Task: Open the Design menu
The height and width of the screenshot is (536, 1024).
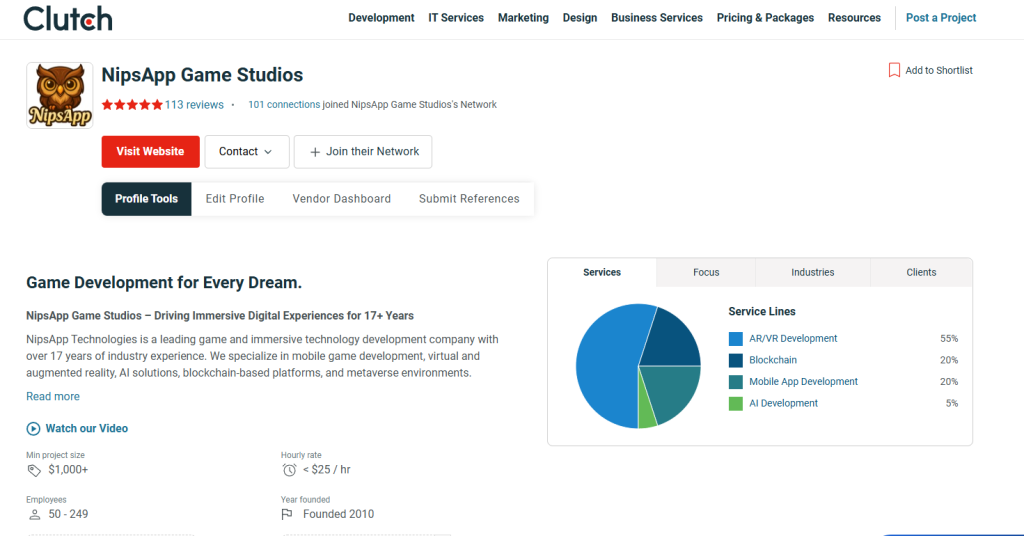Action: pos(580,18)
